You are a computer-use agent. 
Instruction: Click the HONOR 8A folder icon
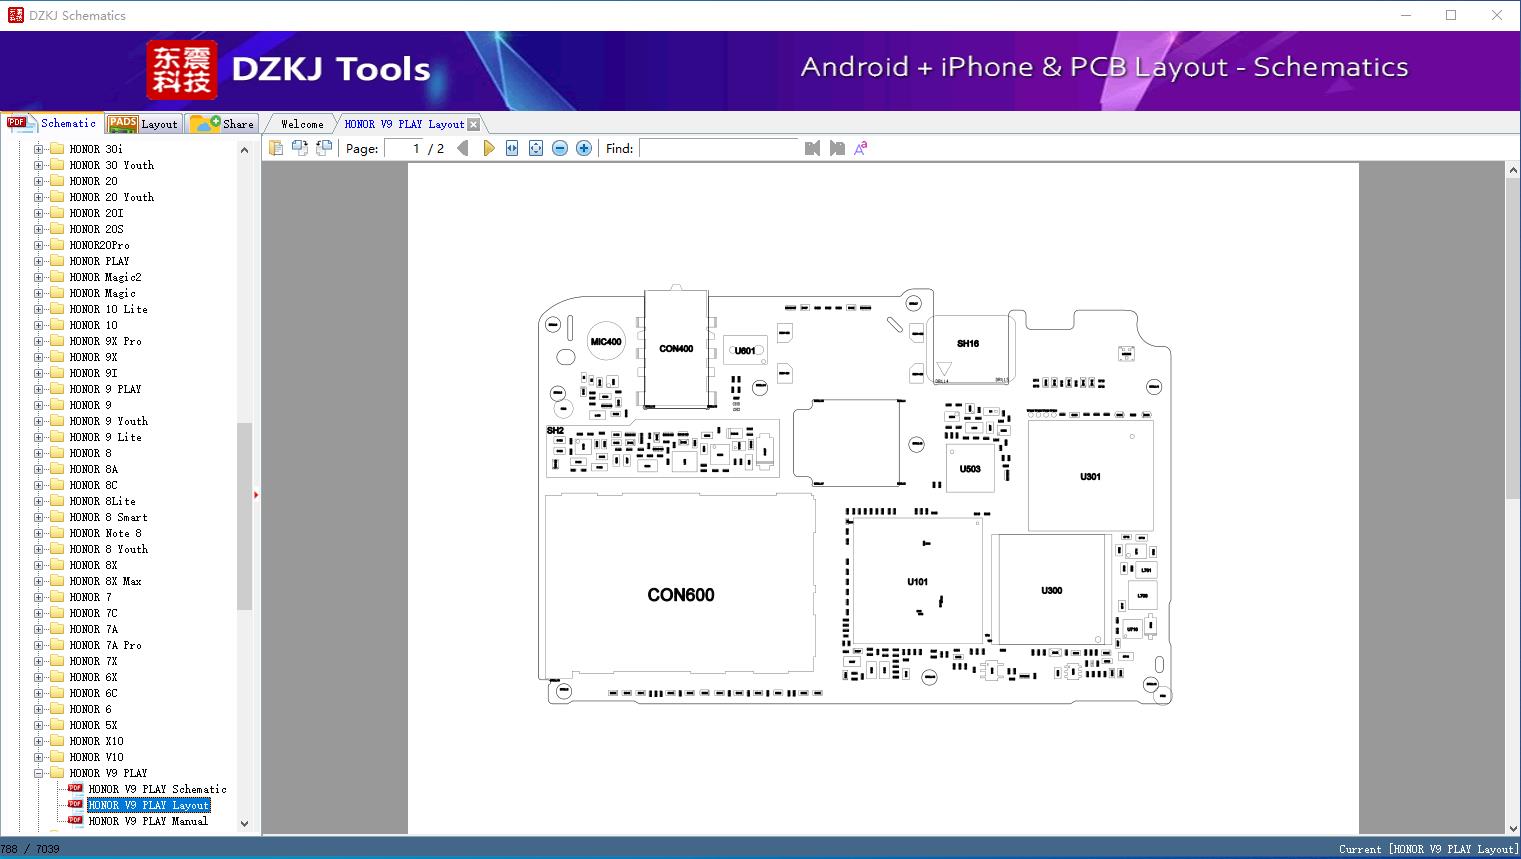coord(57,469)
